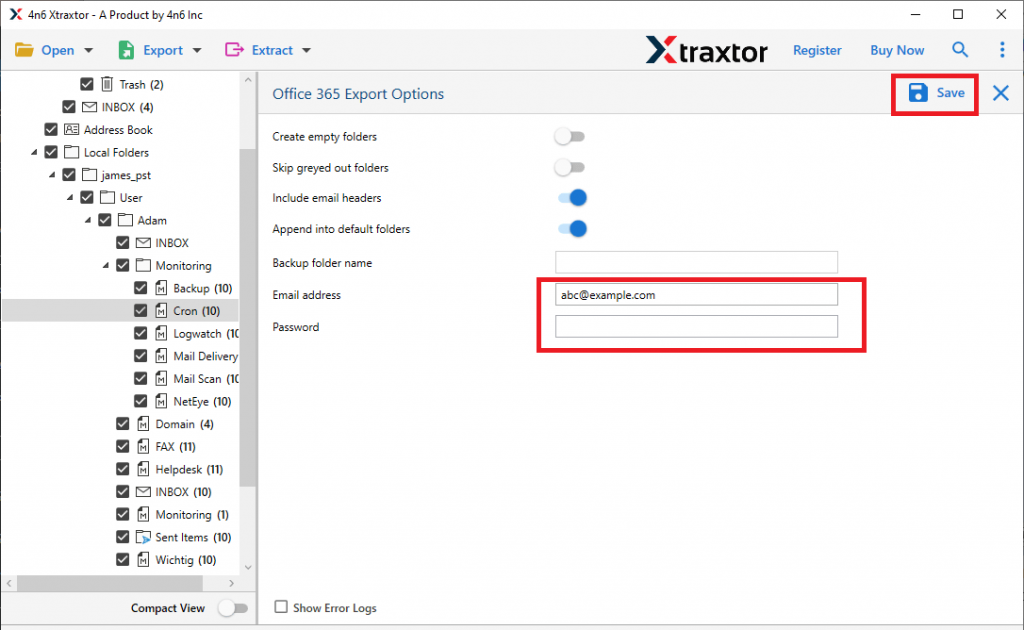This screenshot has width=1024, height=630.
Task: Click the Extract arrow icon
Action: (x=234, y=50)
